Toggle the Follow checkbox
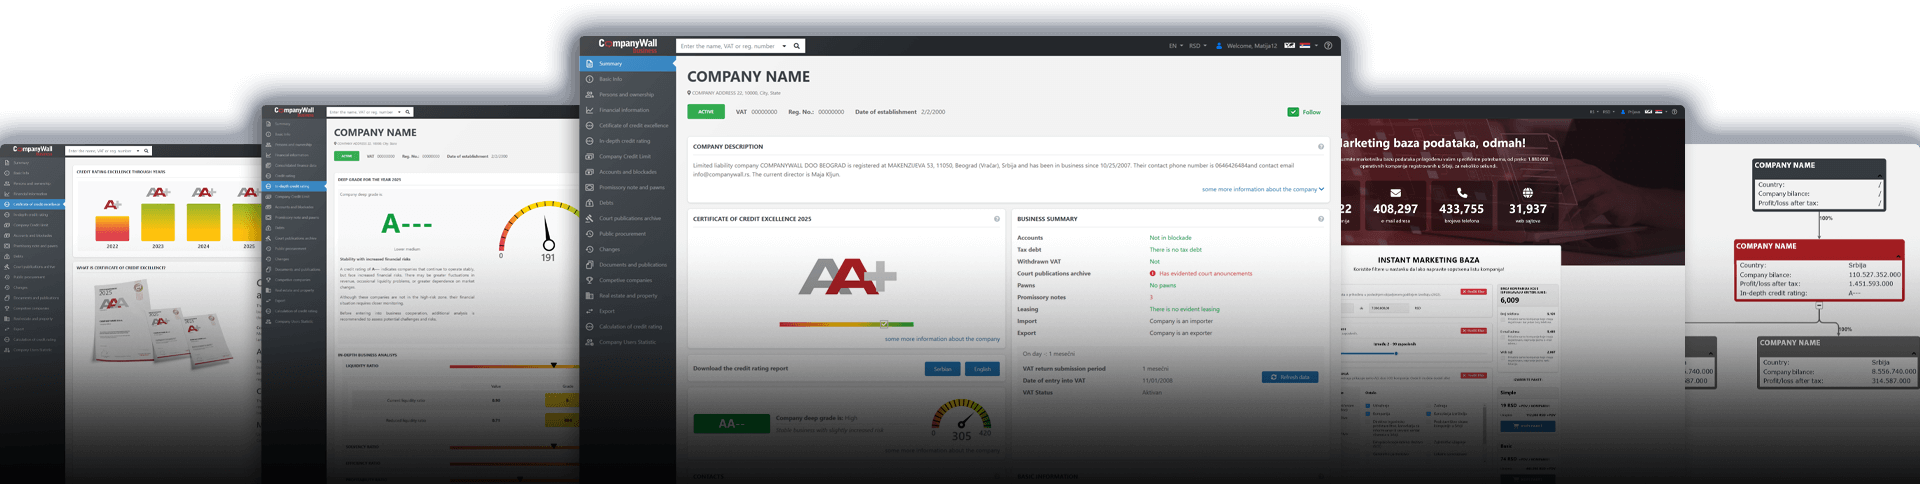The width and height of the screenshot is (1920, 484). coord(1293,112)
